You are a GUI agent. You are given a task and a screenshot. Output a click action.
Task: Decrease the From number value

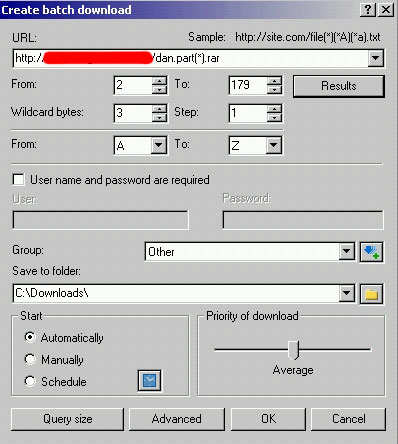click(159, 89)
